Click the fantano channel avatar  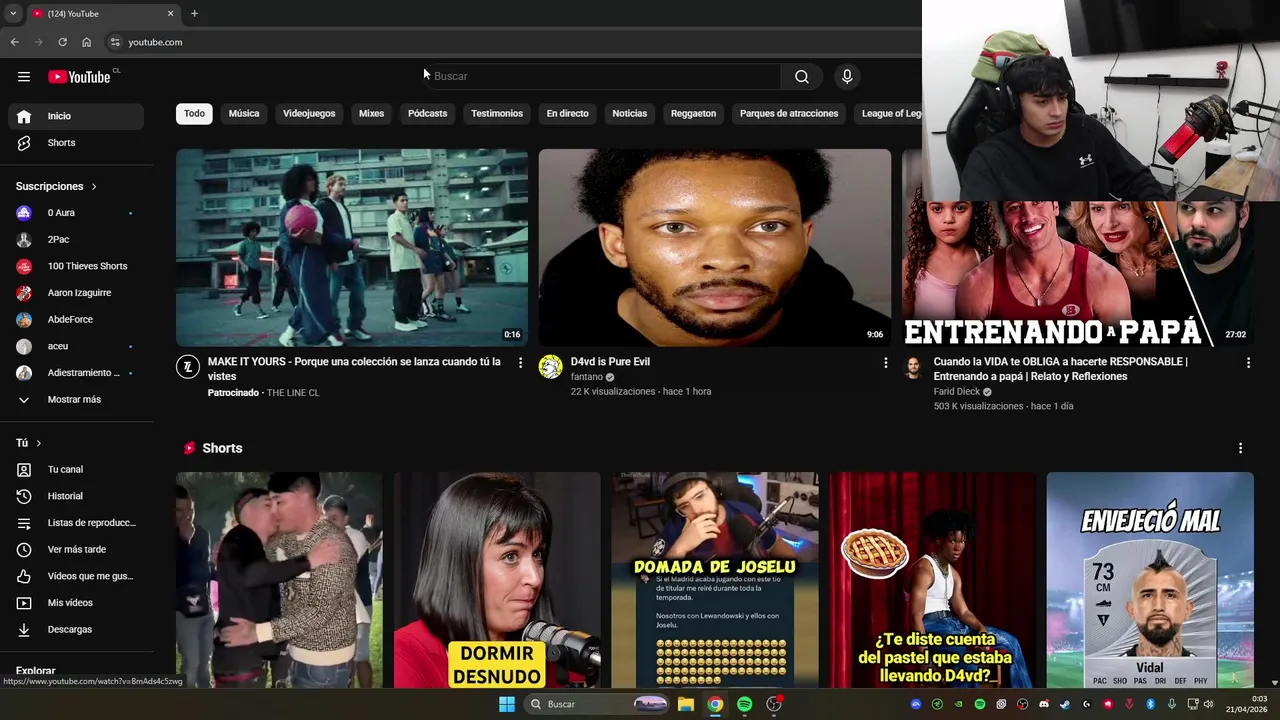[x=551, y=367]
